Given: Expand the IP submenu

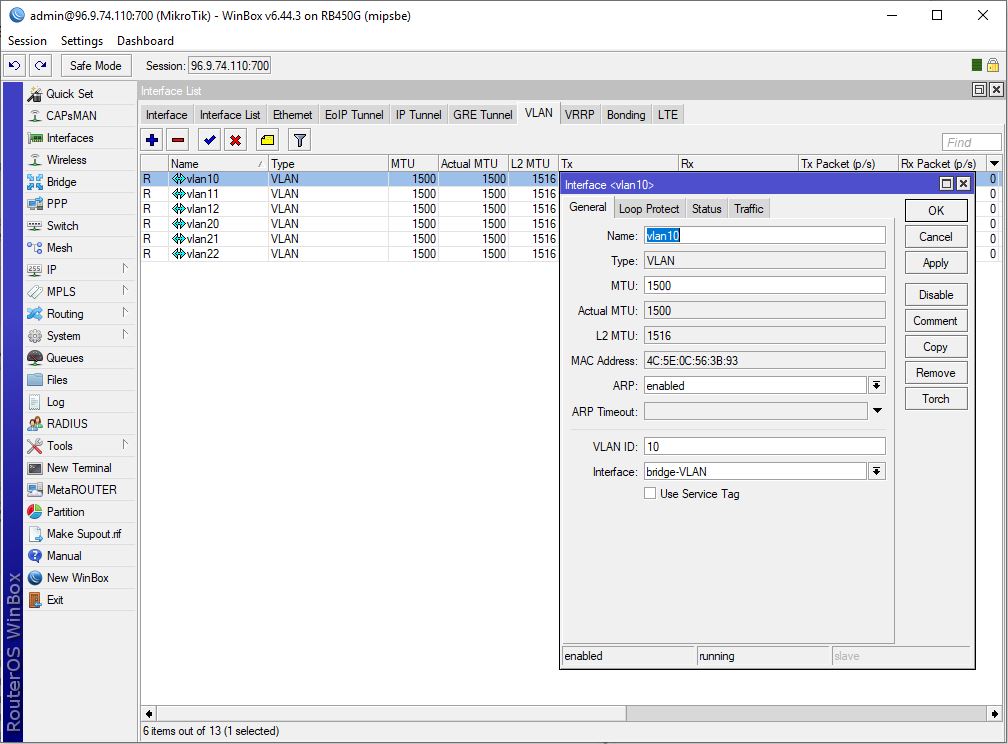Looking at the screenshot, I should click(125, 269).
